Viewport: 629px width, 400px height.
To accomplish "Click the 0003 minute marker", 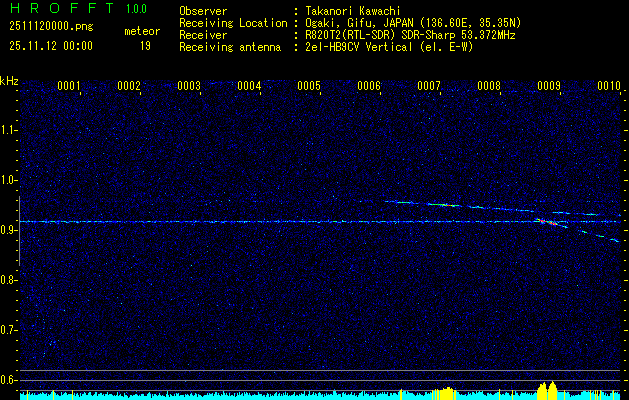I will [x=189, y=87].
